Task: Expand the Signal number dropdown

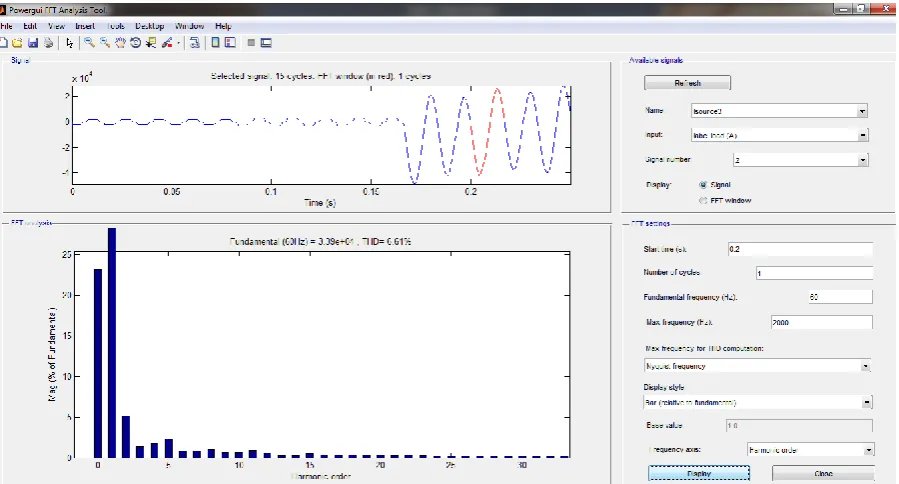Action: (863, 160)
